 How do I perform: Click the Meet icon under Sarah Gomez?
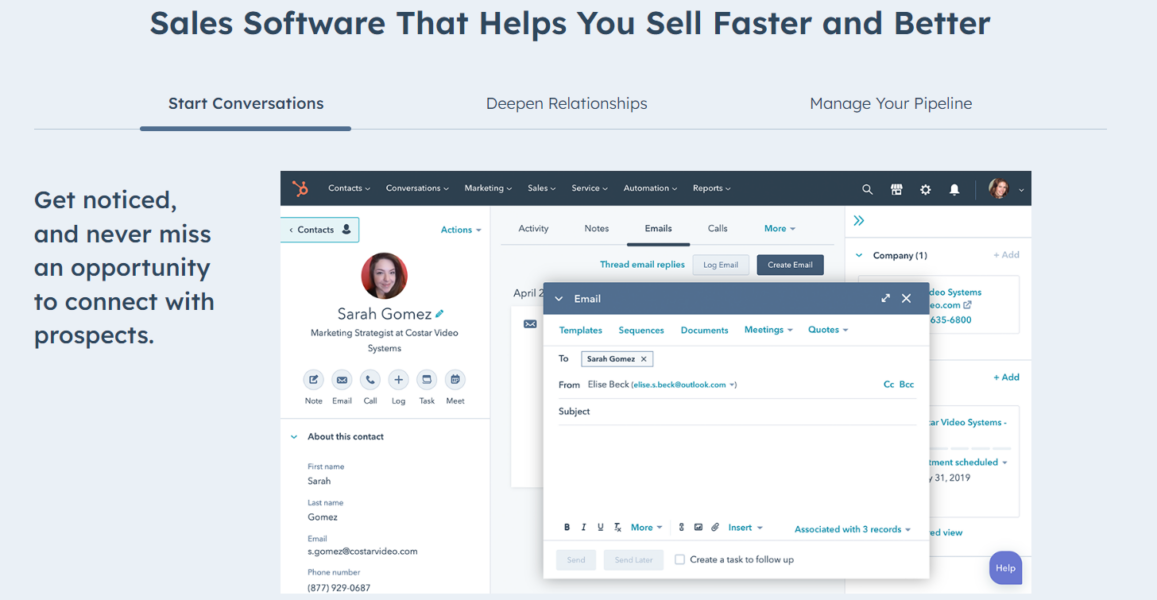point(455,380)
